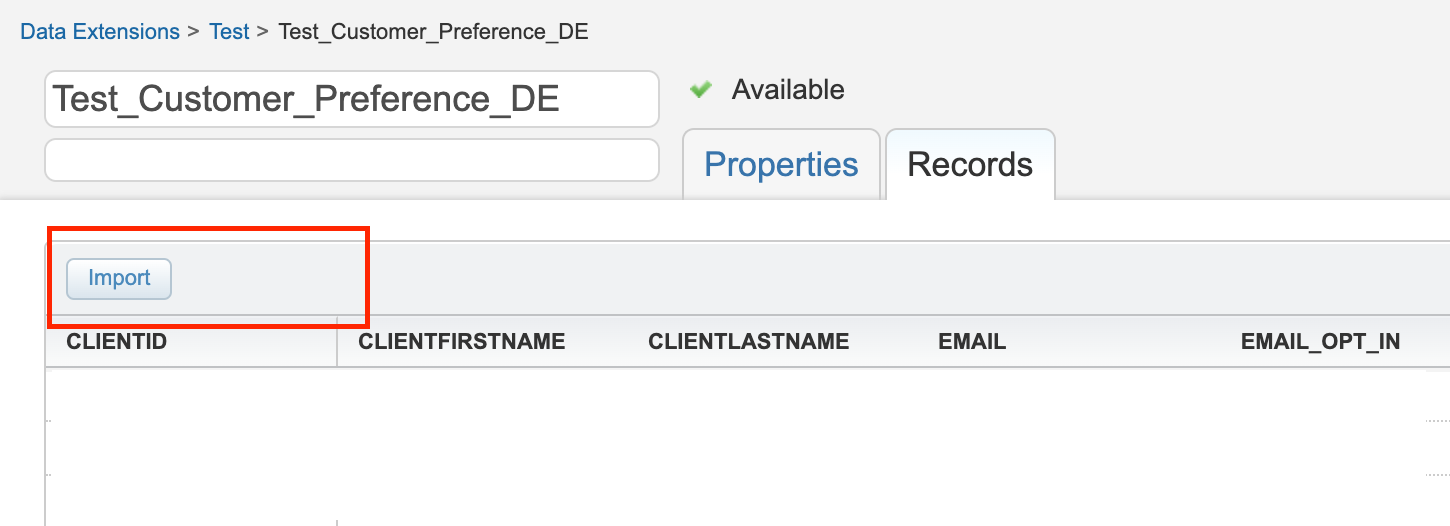Switch to the Properties tab

[x=781, y=165]
